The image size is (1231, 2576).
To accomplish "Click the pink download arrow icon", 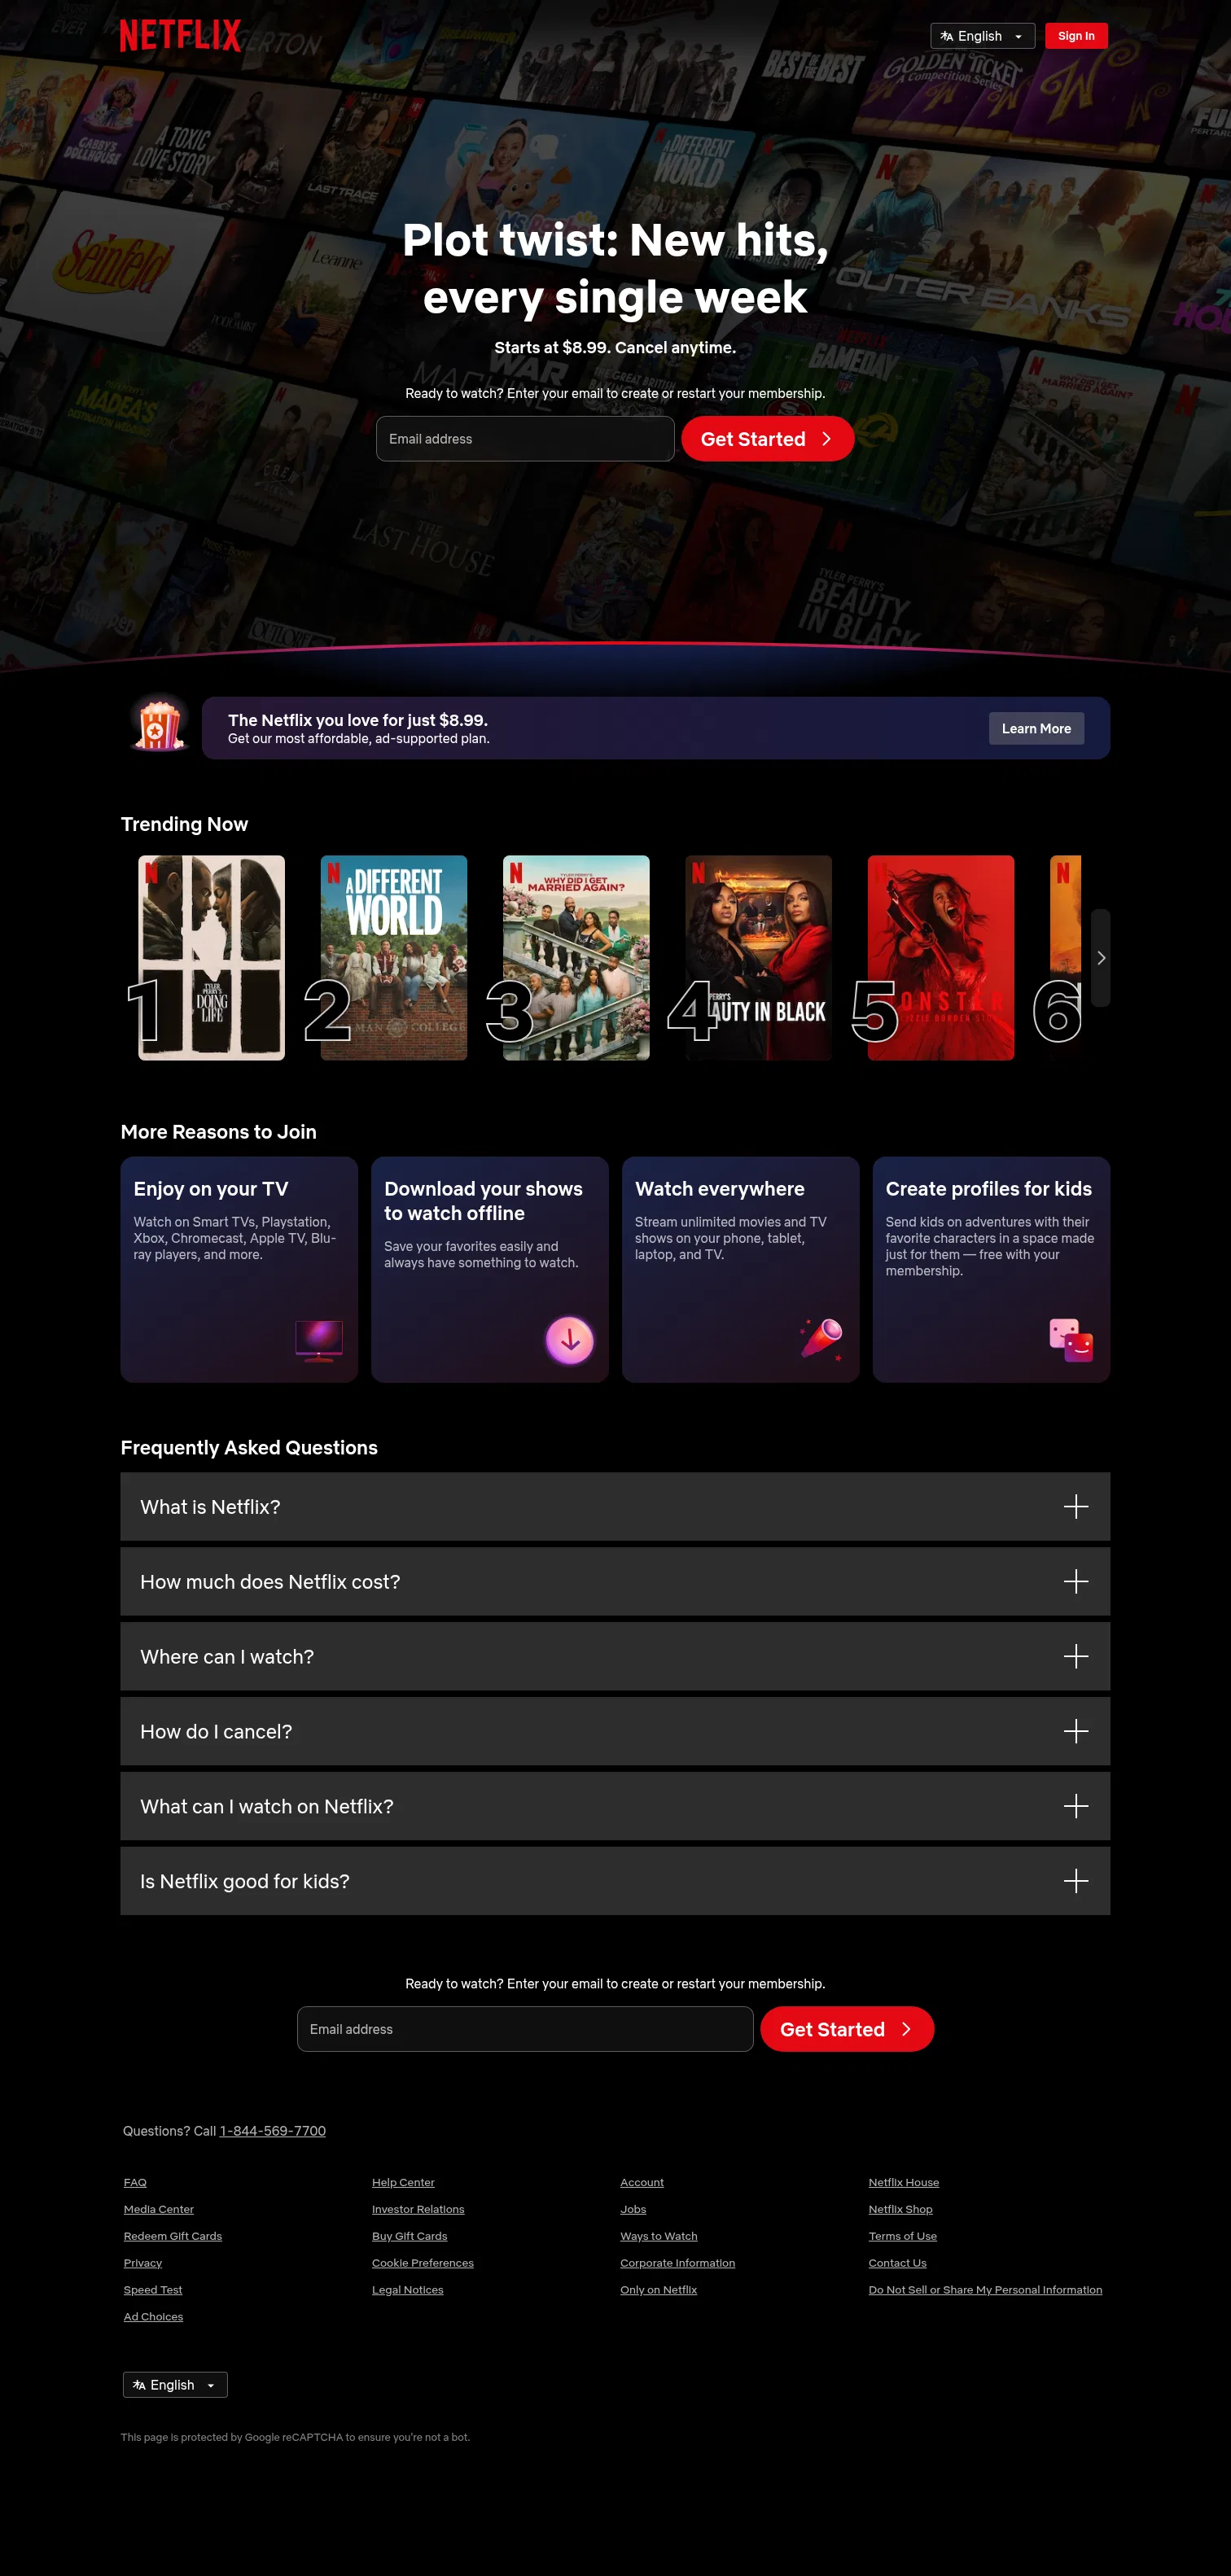I will coord(570,1340).
